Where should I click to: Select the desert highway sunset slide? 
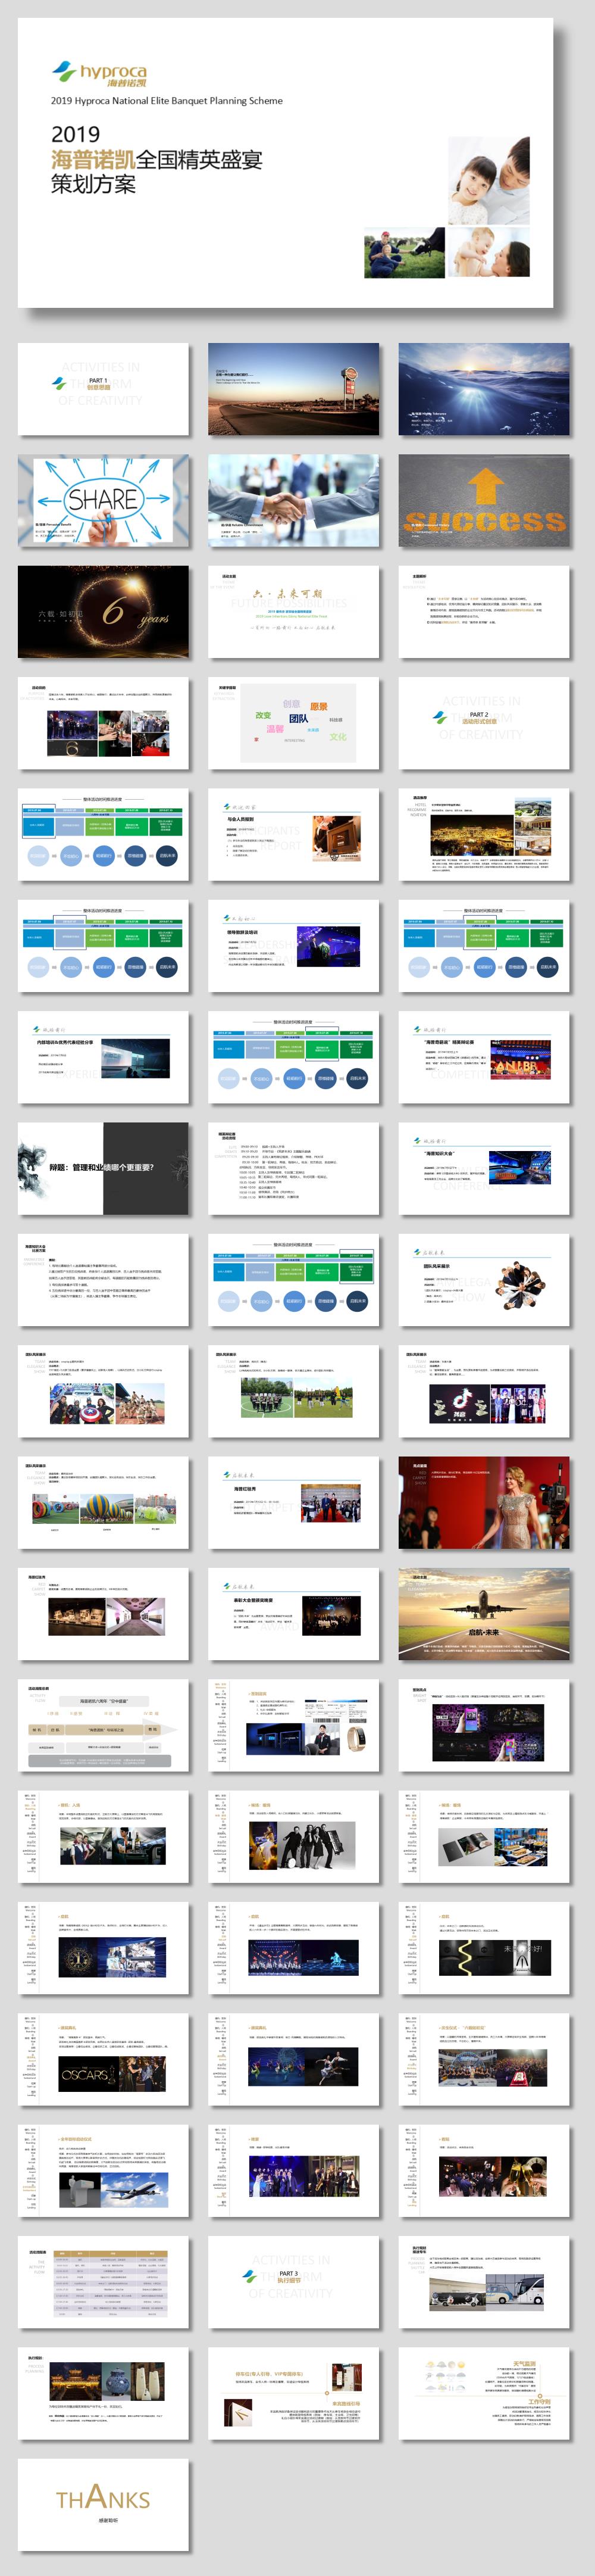point(293,389)
